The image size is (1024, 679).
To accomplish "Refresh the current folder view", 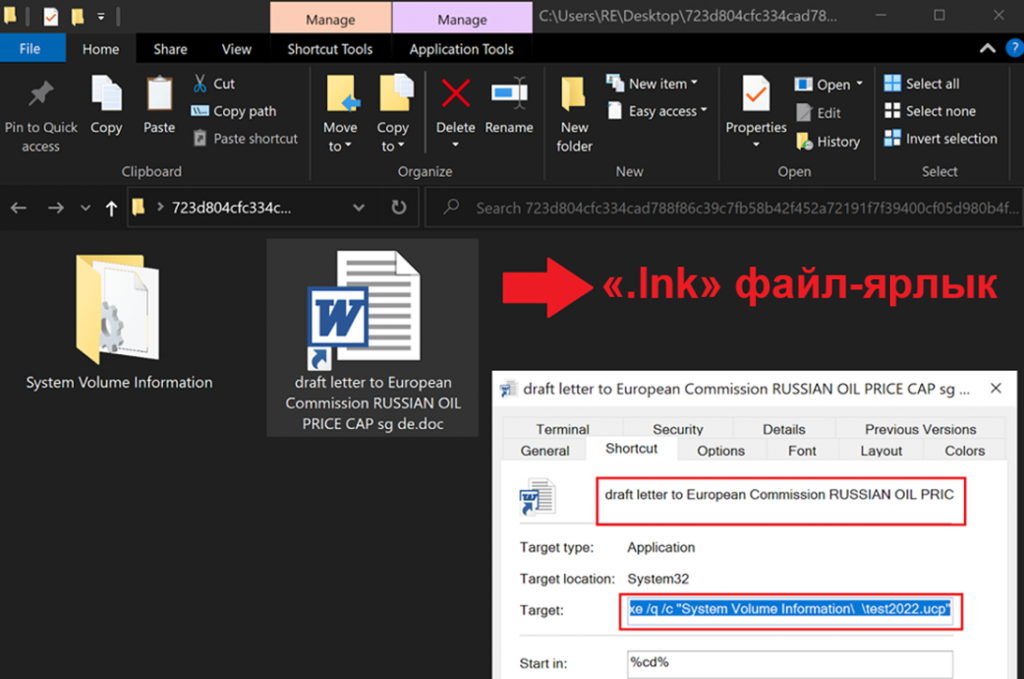I will point(399,208).
